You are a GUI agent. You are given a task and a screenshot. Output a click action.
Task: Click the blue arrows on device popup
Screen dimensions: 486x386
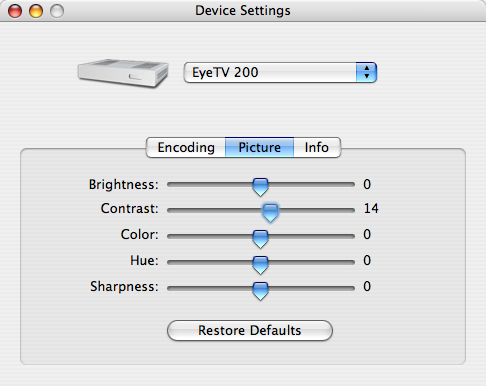(366, 72)
